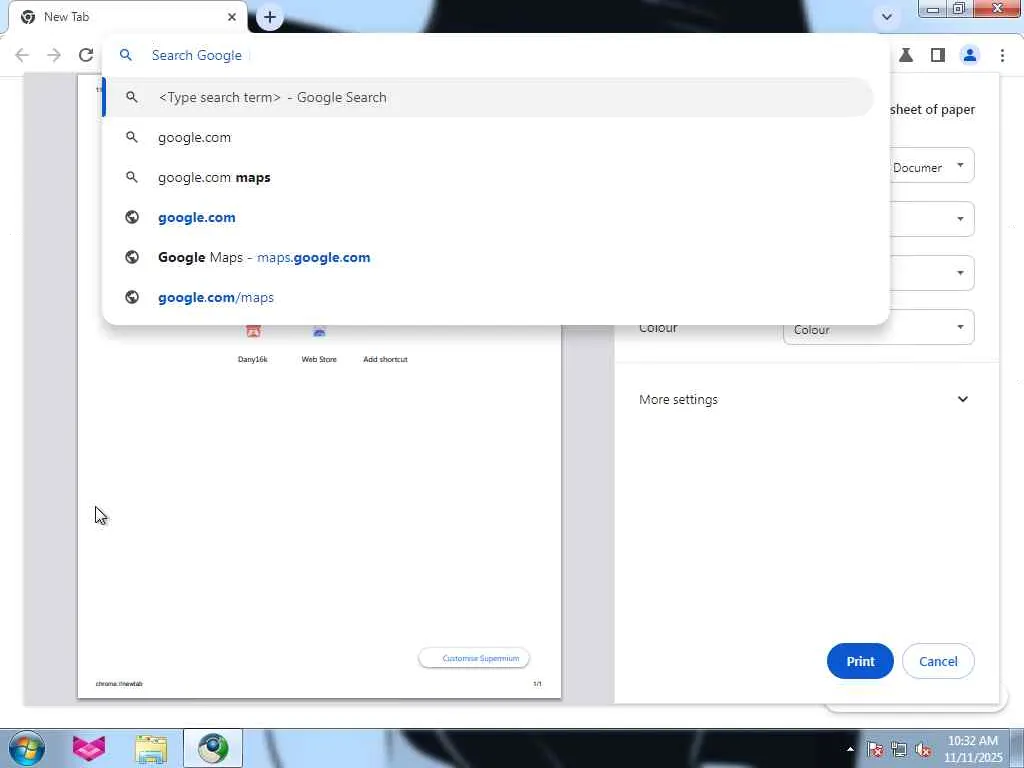Image resolution: width=1024 pixels, height=768 pixels.
Task: Click the Add shortcut tile in preview
Action: pos(385,359)
